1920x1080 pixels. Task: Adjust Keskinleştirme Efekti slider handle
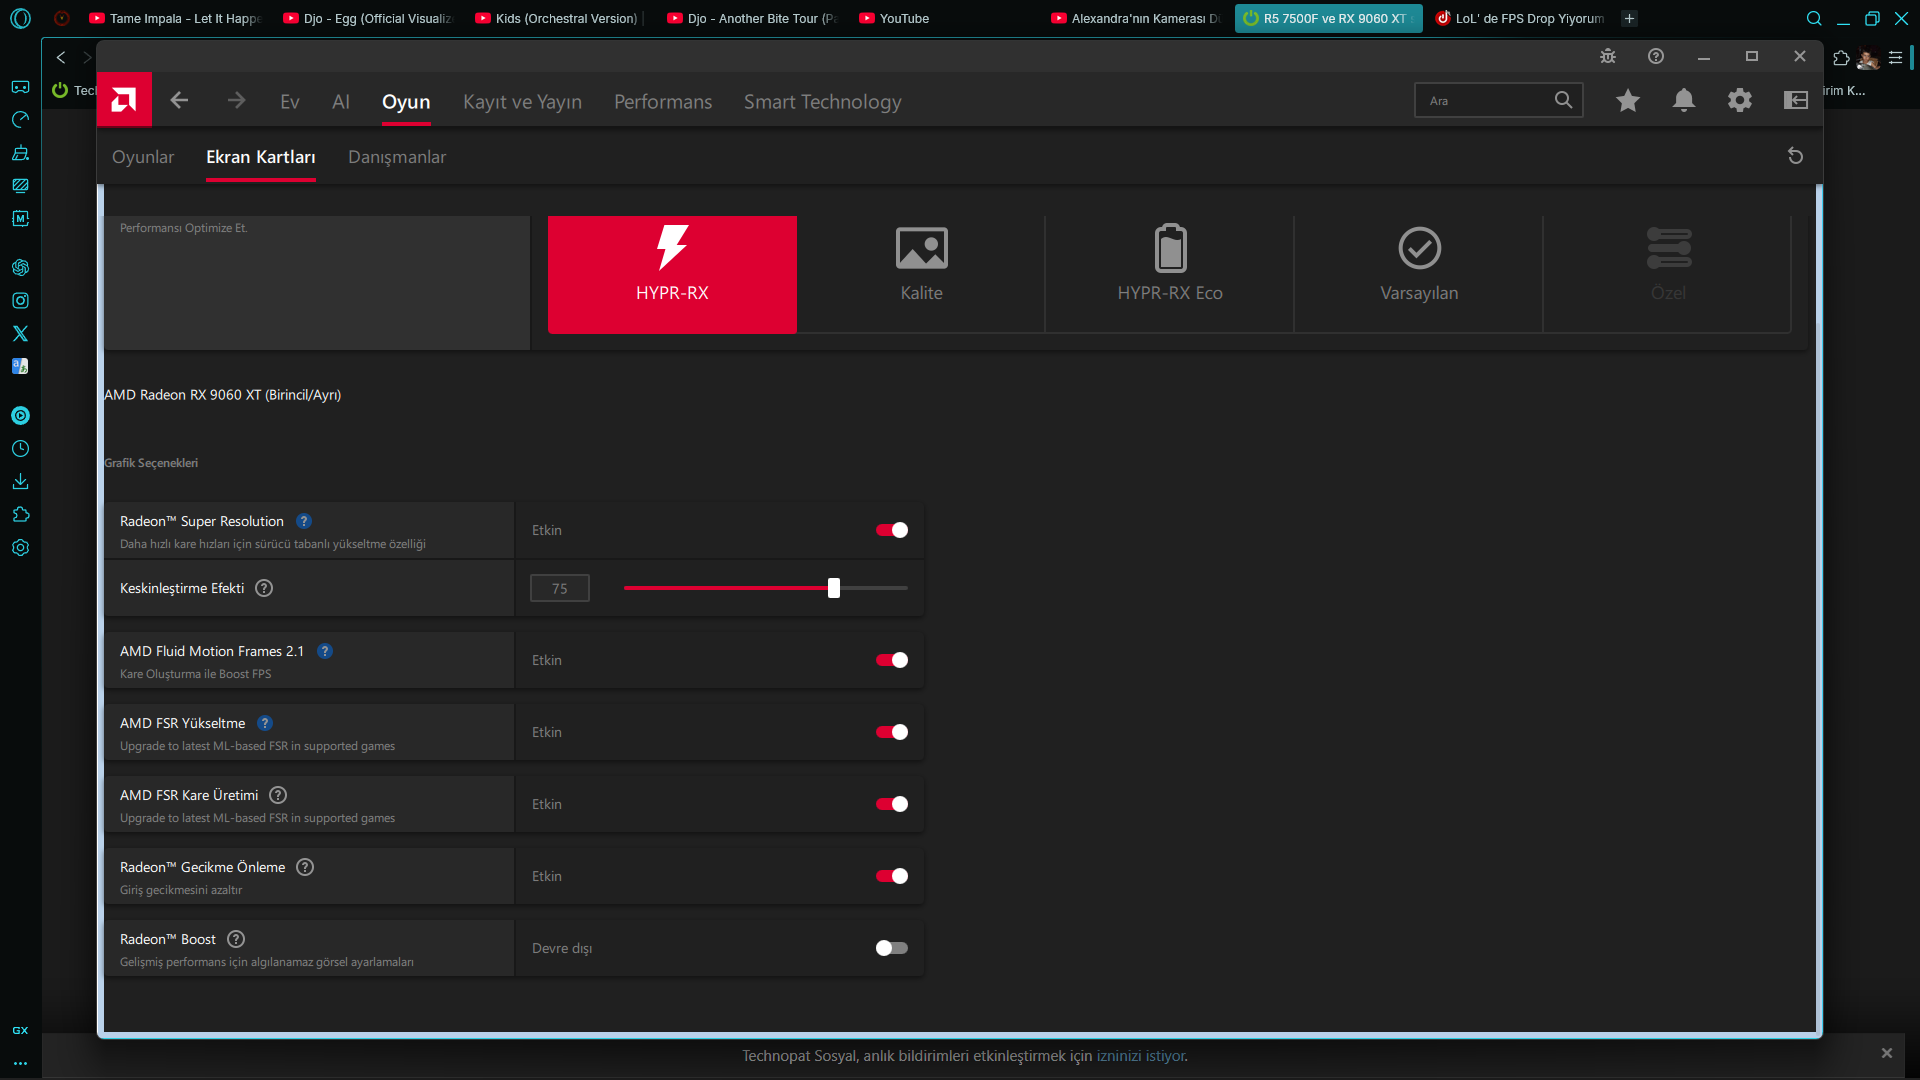point(834,588)
